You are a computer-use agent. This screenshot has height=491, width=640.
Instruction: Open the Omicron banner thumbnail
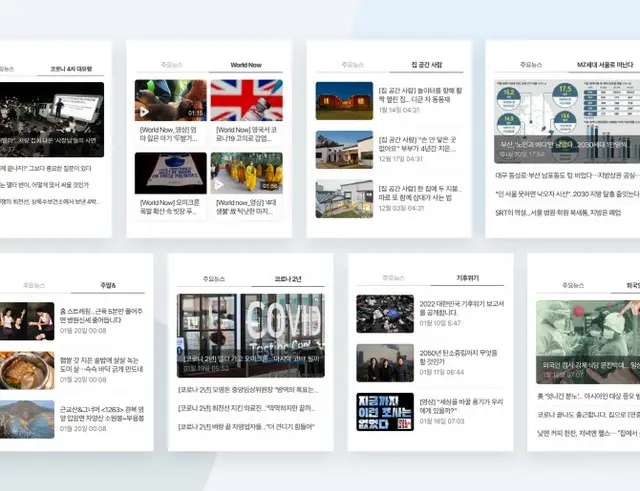tap(171, 173)
